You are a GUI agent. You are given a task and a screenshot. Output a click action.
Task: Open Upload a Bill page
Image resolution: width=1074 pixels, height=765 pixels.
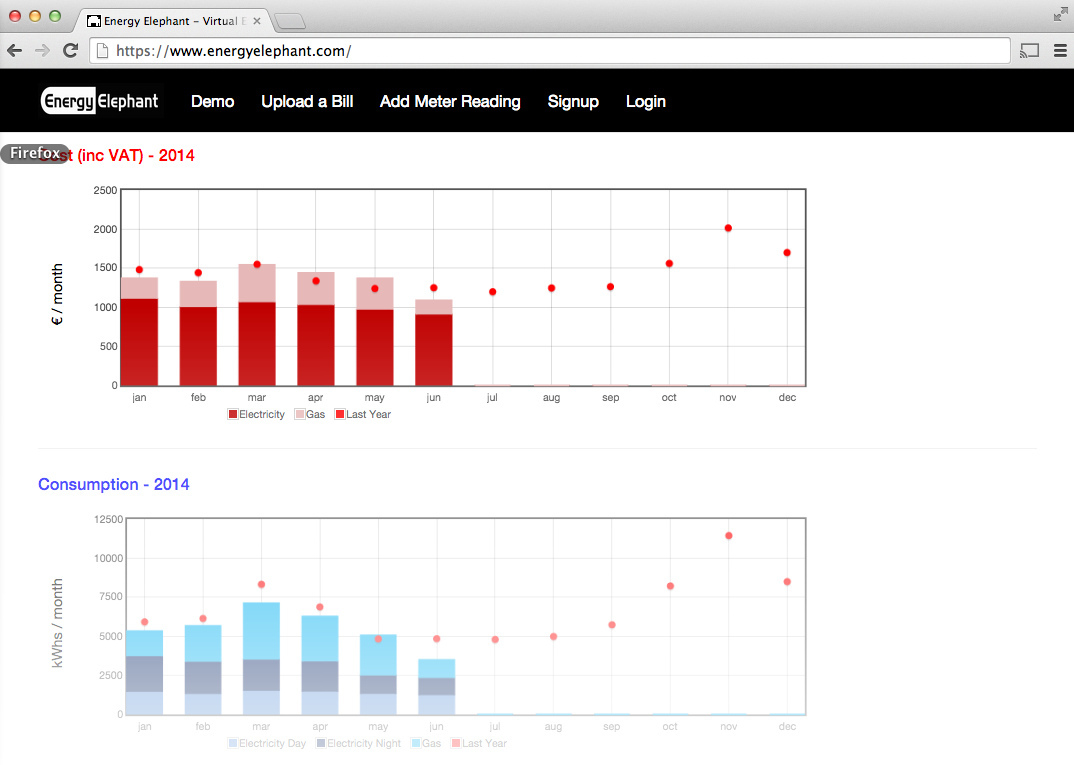click(307, 101)
